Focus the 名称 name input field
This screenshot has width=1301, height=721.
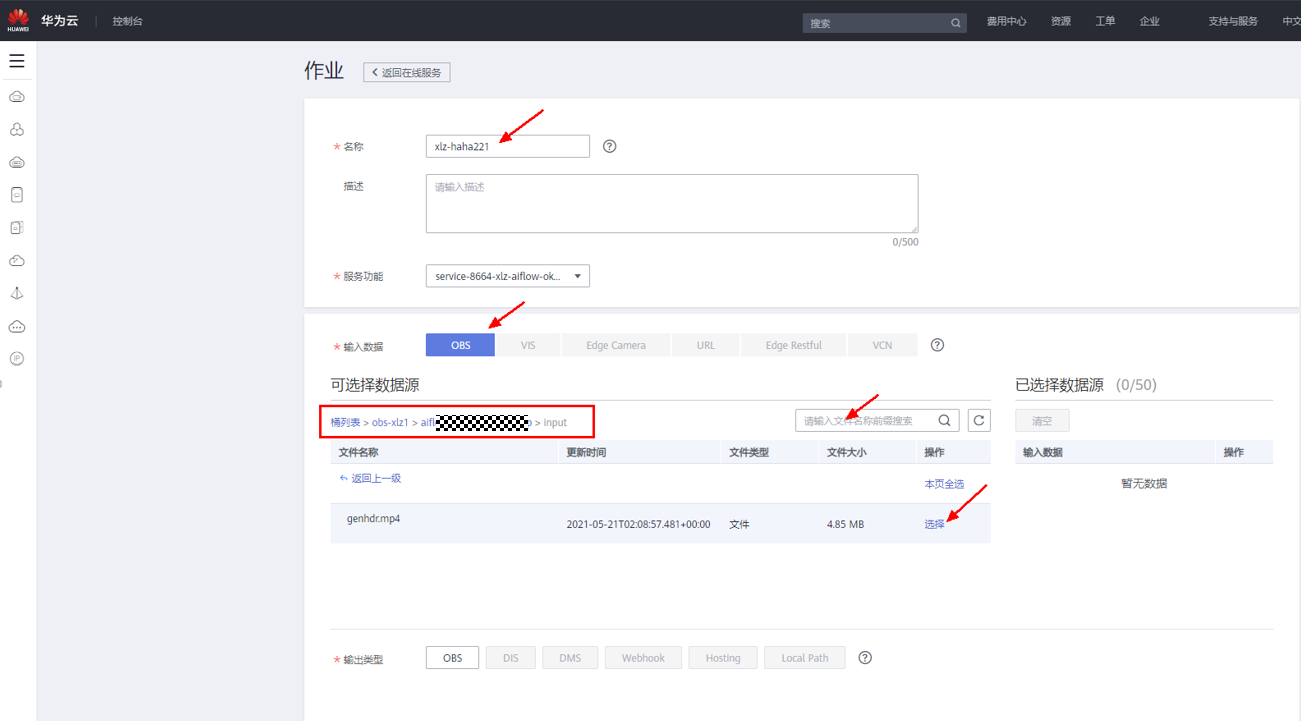508,146
